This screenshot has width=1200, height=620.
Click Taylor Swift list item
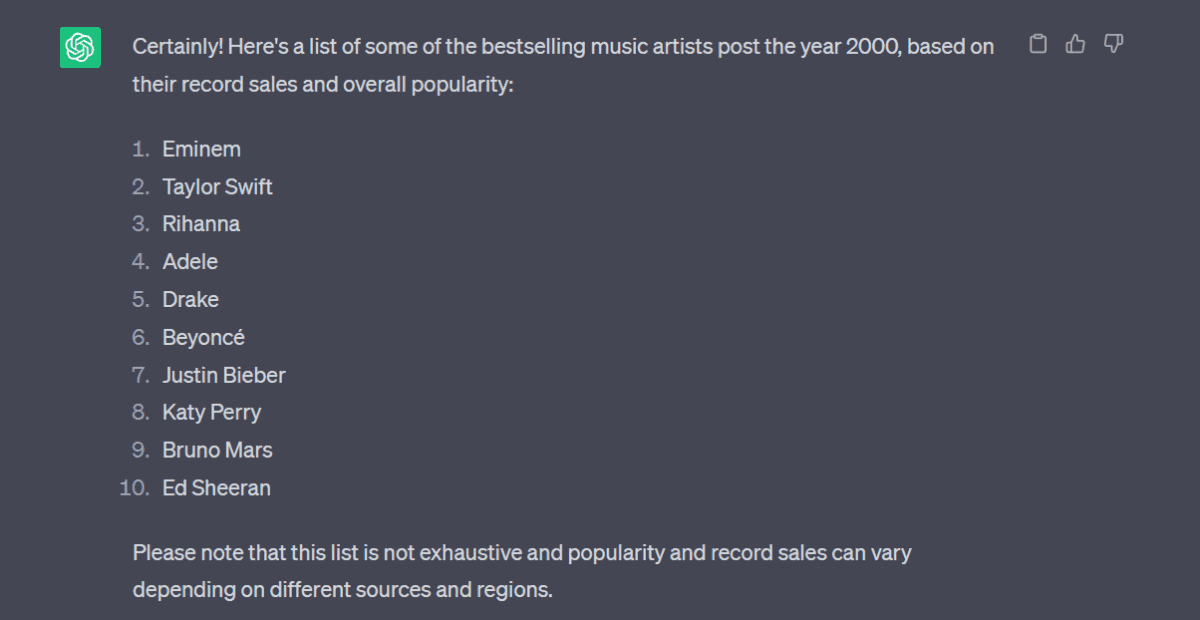(218, 187)
